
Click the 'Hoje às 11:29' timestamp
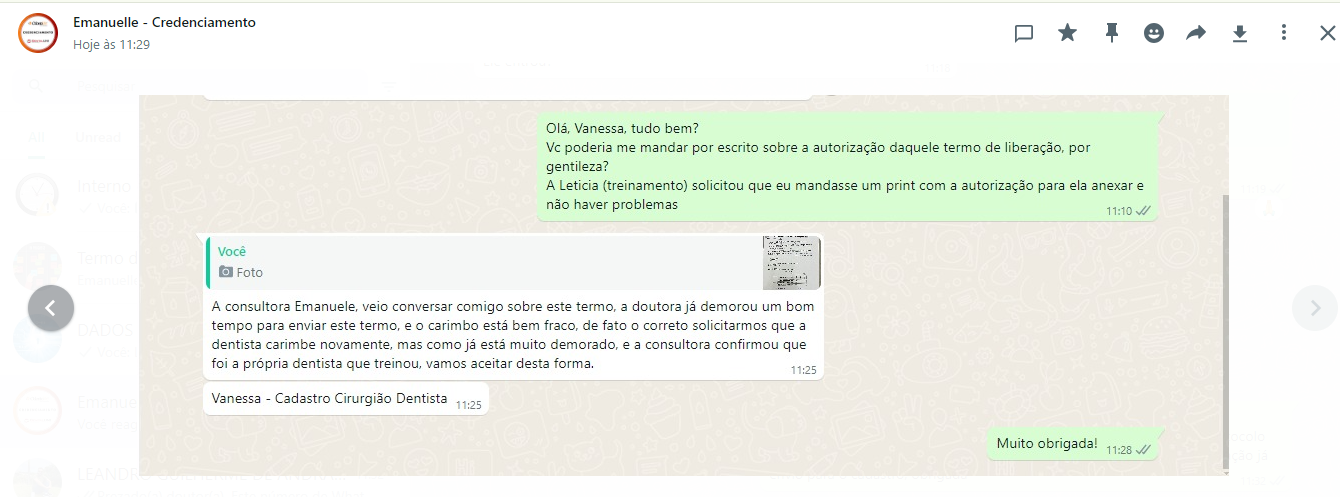pos(112,45)
